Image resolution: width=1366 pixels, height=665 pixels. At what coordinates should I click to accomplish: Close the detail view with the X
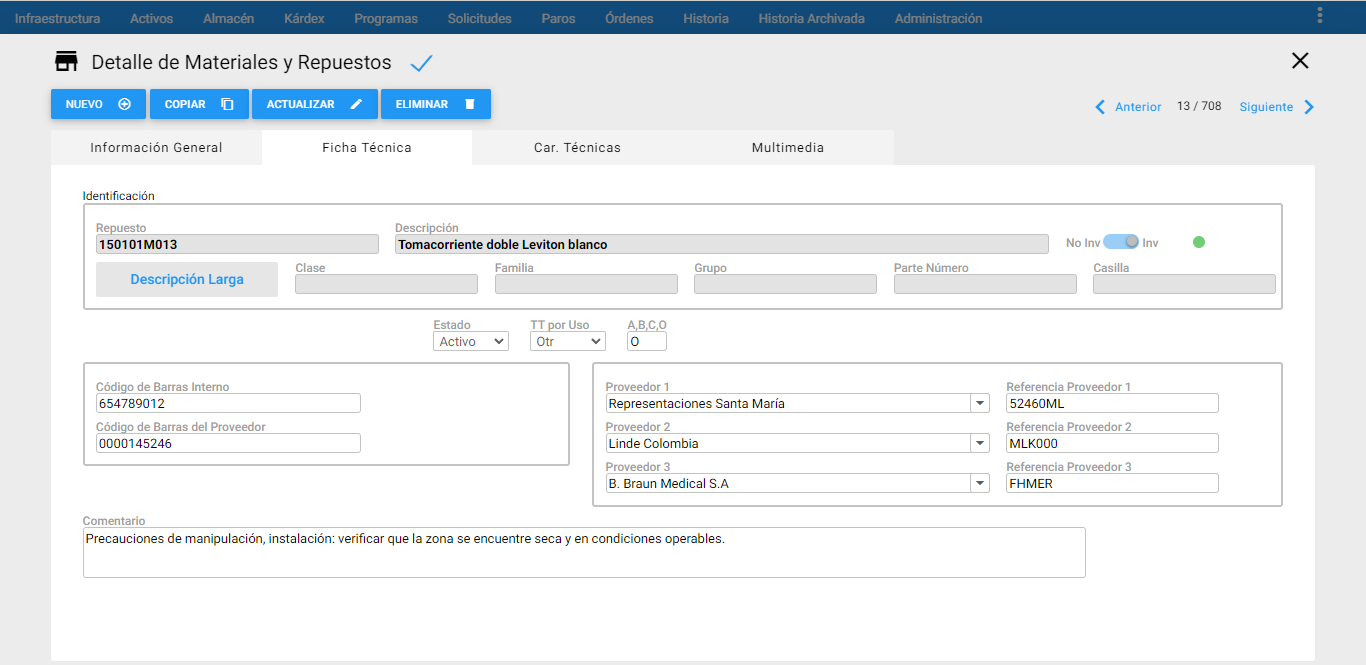click(x=1300, y=60)
